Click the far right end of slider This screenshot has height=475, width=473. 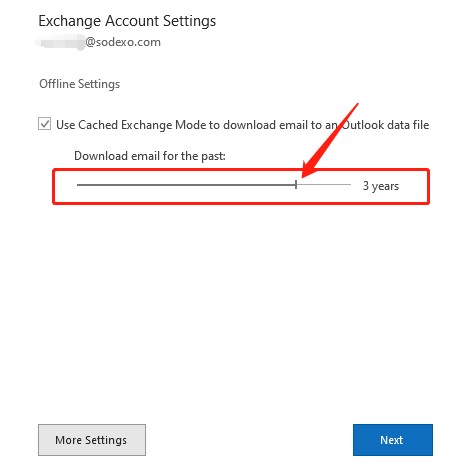tap(350, 184)
